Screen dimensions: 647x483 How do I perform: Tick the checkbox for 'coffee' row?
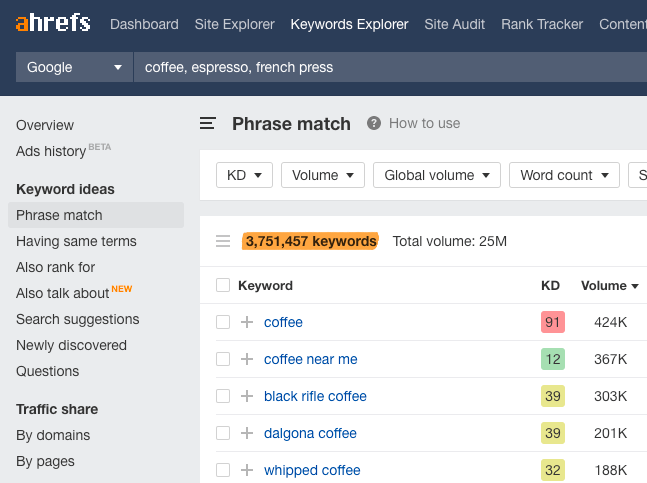coord(223,322)
